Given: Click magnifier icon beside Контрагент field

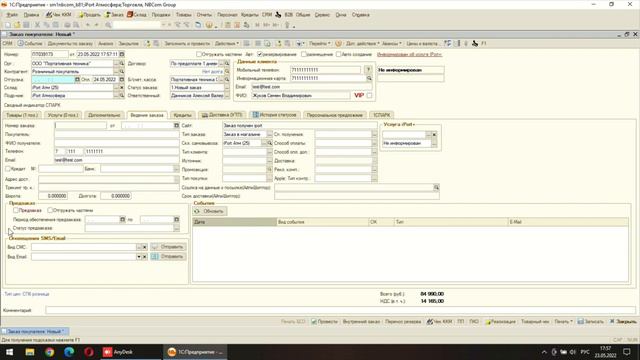Looking at the screenshot, I should pyautogui.click(x=122, y=71).
